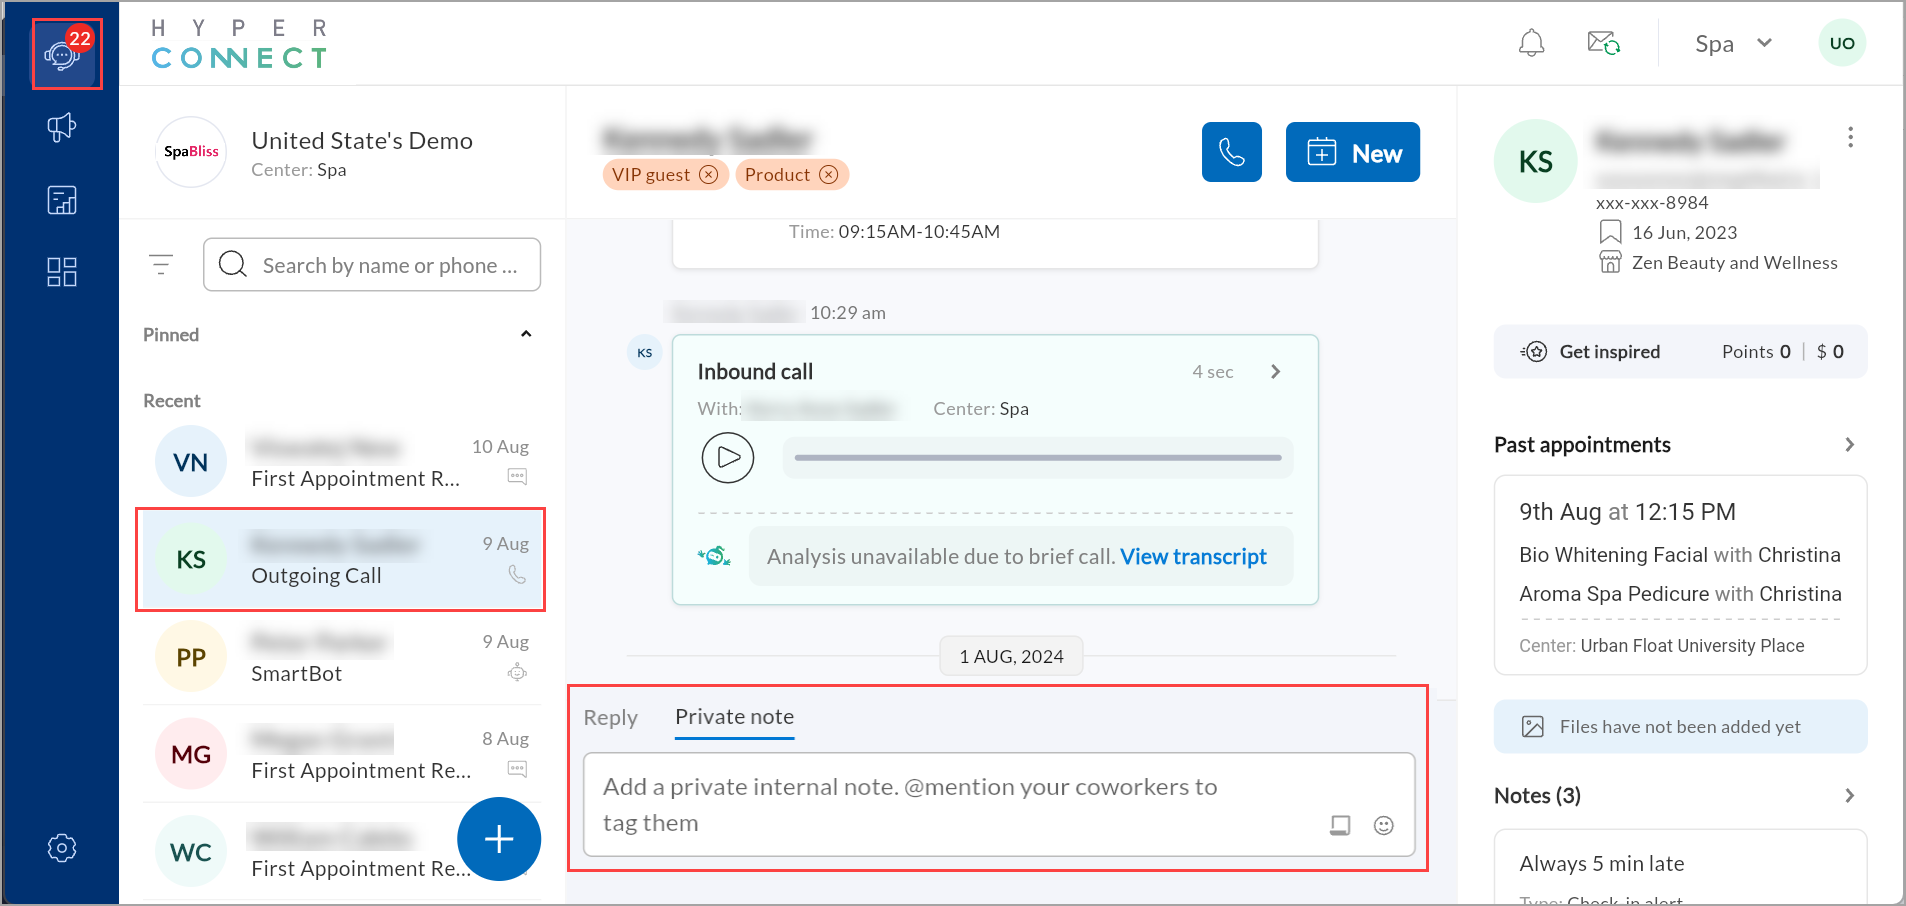Open the canned responses icon in note box
This screenshot has width=1906, height=906.
[1340, 825]
